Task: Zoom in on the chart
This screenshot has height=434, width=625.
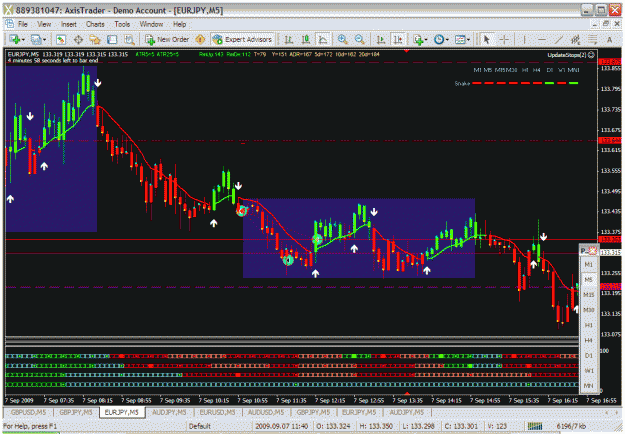Action: [342, 39]
